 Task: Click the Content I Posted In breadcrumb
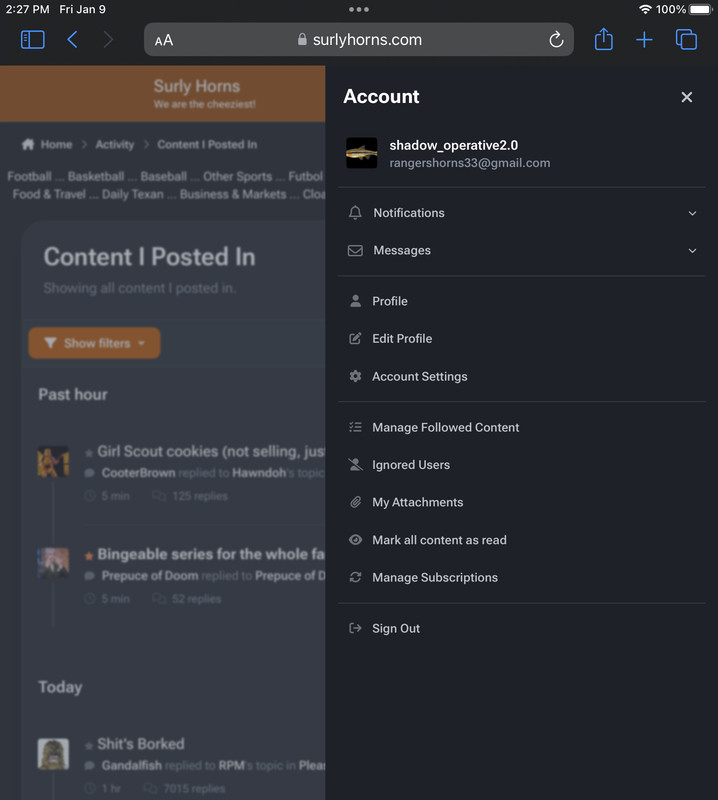[207, 144]
